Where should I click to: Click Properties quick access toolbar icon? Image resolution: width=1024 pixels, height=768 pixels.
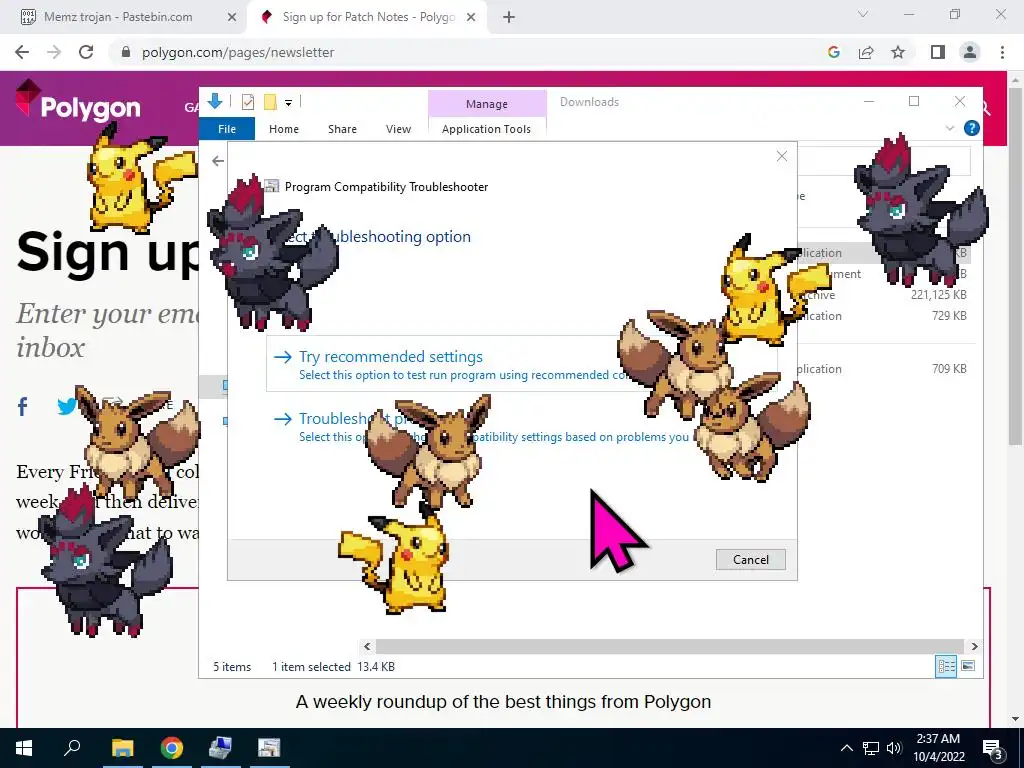(248, 102)
